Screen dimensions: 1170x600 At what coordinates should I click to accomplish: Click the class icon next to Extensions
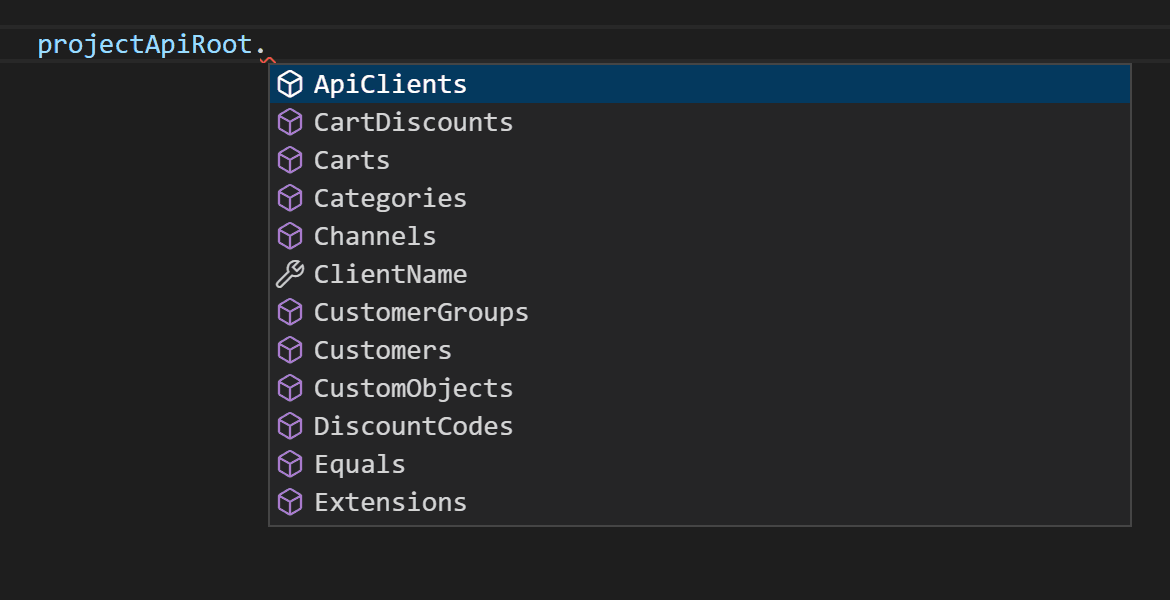click(x=290, y=502)
